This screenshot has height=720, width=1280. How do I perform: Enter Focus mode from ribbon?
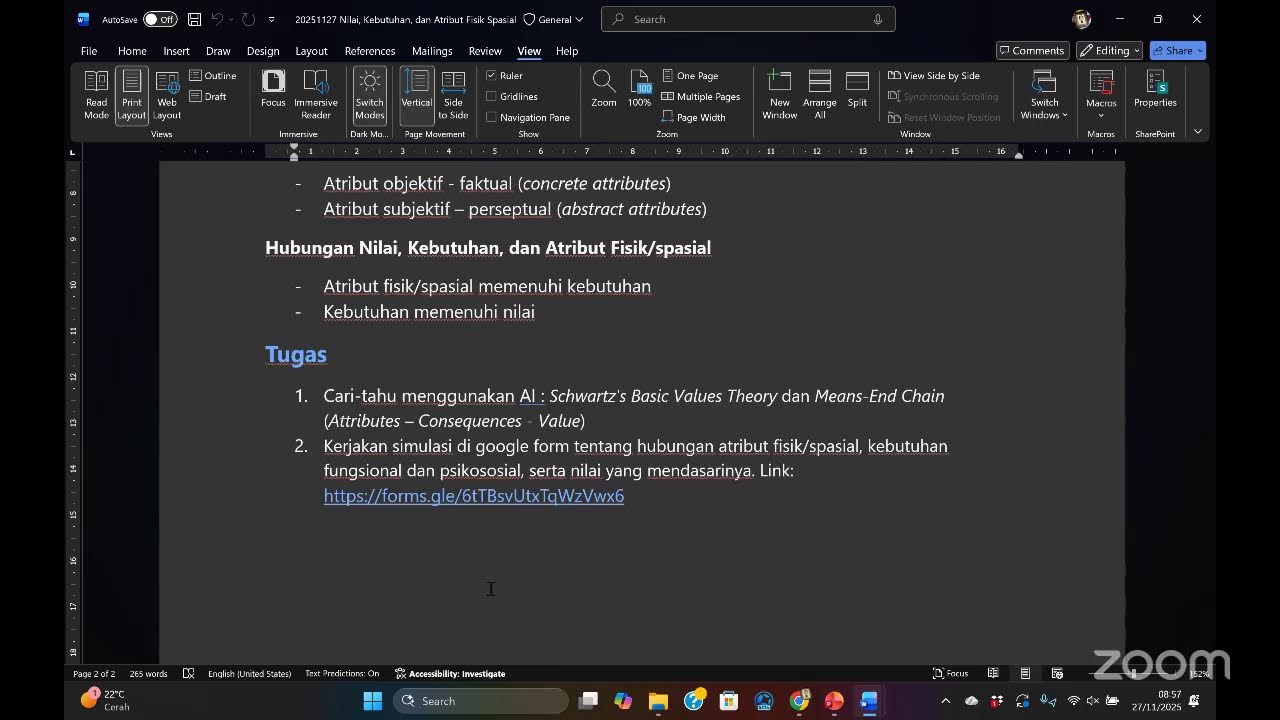point(273,89)
